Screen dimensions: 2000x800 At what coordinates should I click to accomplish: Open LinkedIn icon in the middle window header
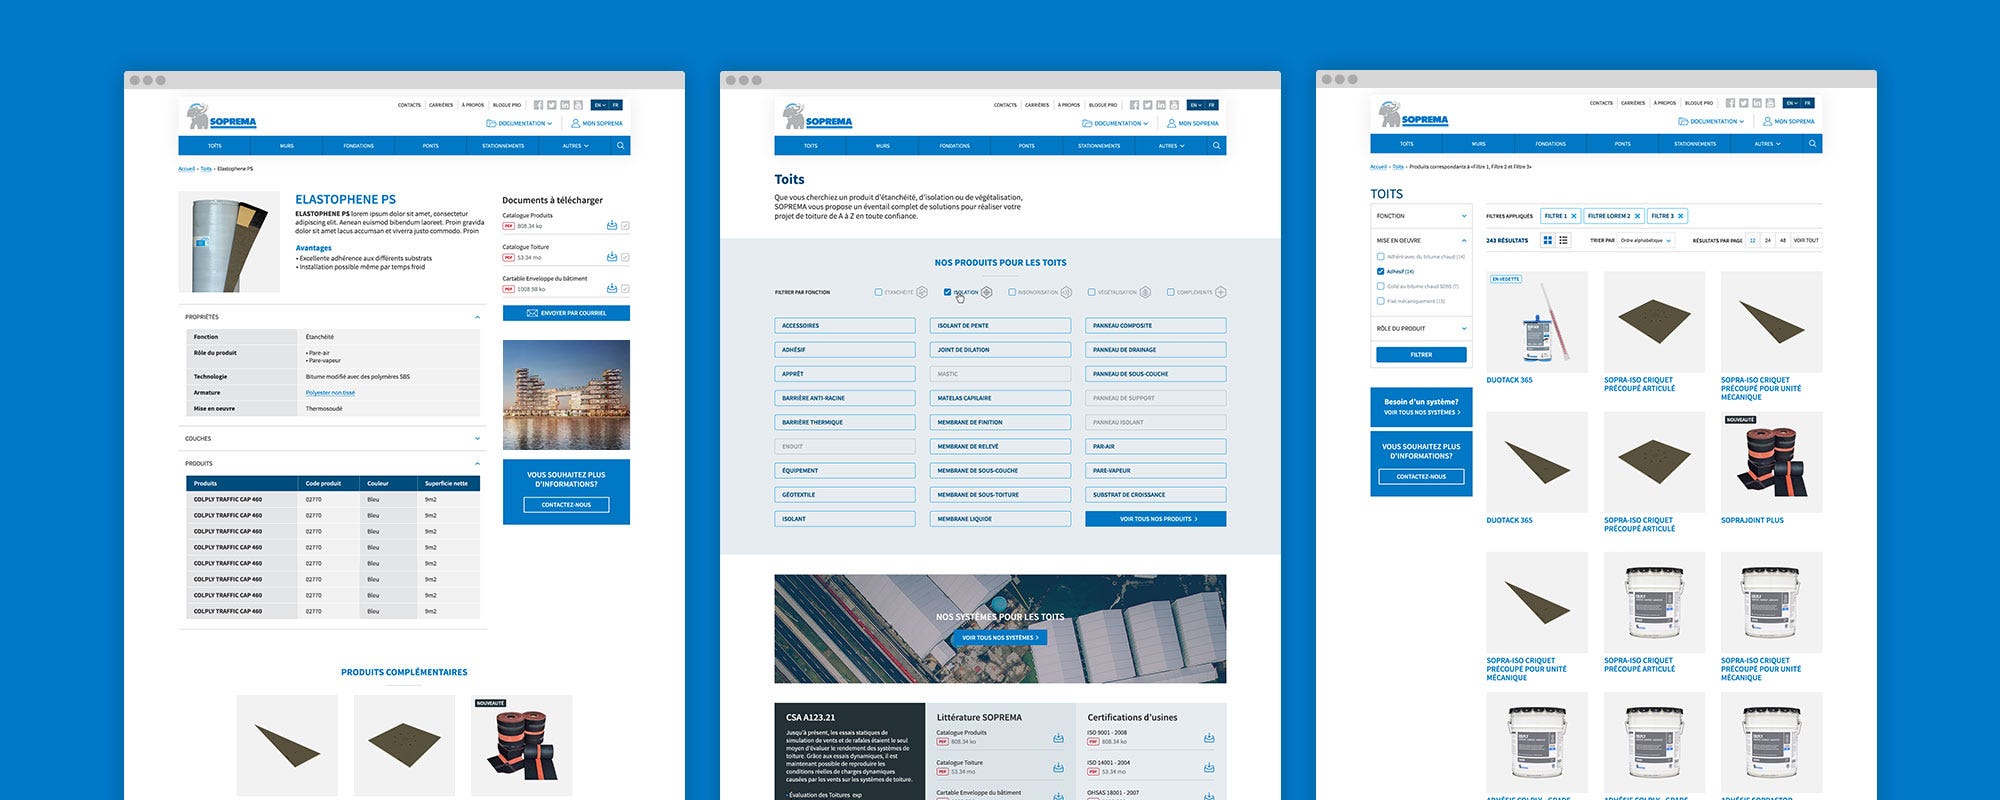point(1160,105)
